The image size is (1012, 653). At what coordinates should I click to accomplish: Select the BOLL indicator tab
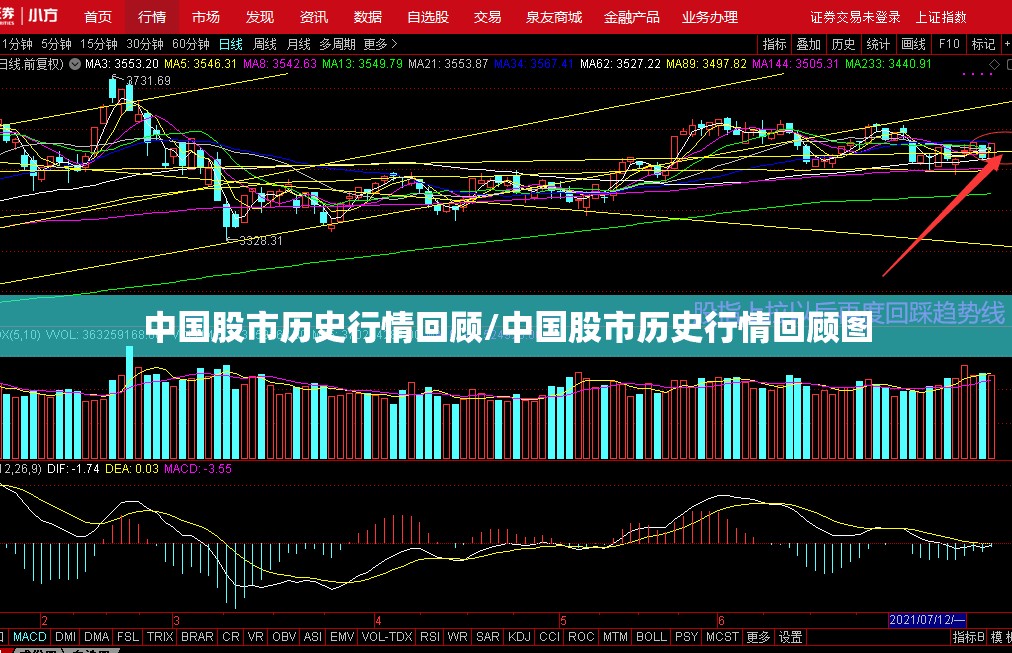coord(651,637)
